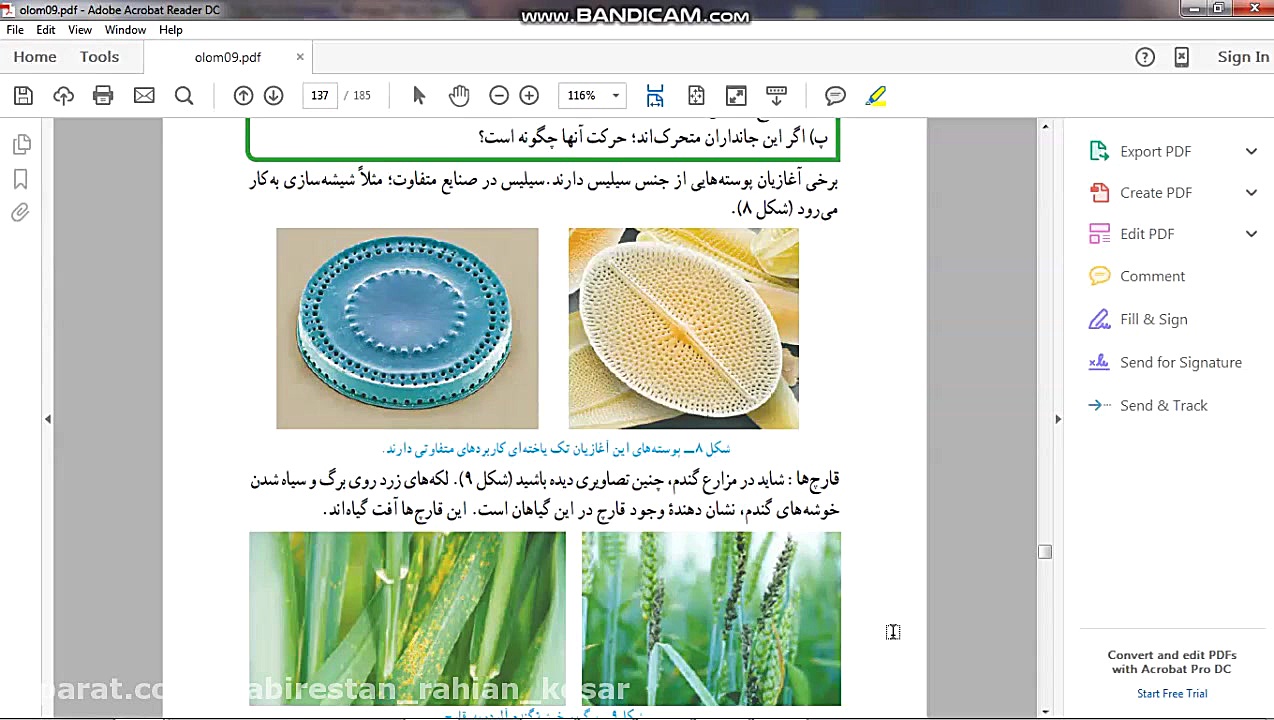Show the Attachments panel
This screenshot has height=720, width=1274.
(x=22, y=212)
